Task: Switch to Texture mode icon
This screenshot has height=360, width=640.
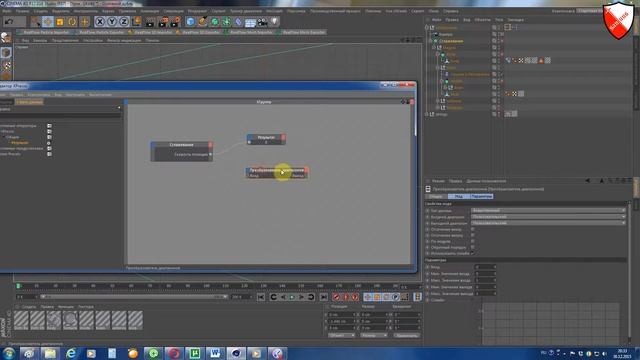Action: (x=6, y=65)
